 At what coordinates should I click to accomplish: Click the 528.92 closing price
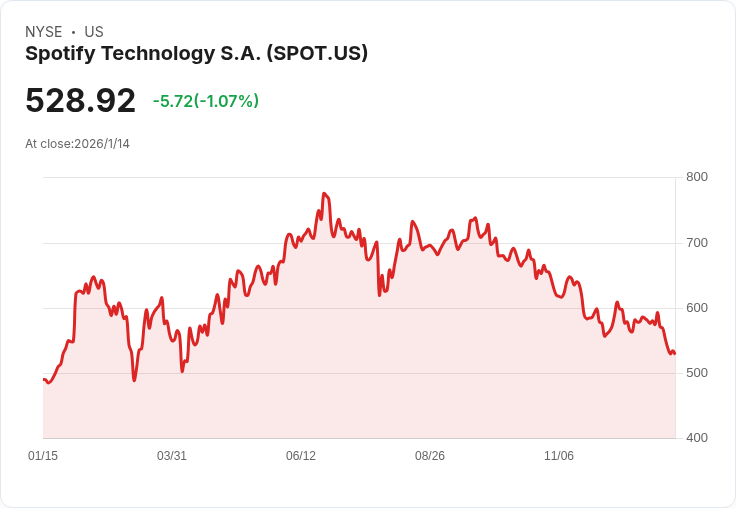click(80, 100)
